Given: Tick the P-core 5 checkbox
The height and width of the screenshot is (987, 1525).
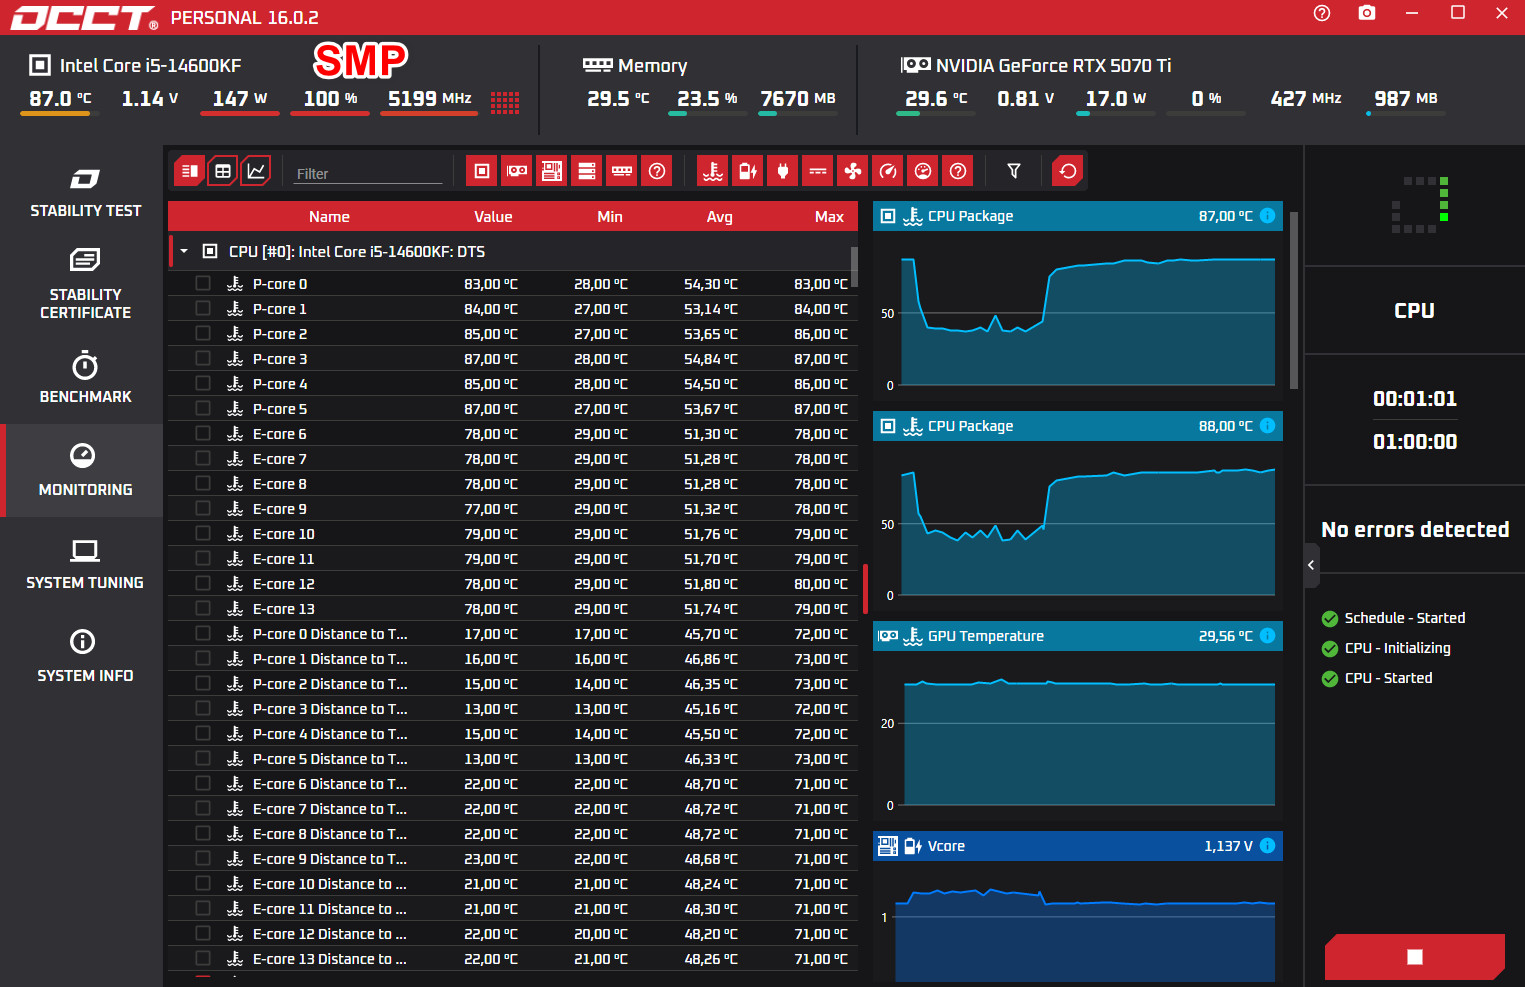Looking at the screenshot, I should pyautogui.click(x=203, y=408).
